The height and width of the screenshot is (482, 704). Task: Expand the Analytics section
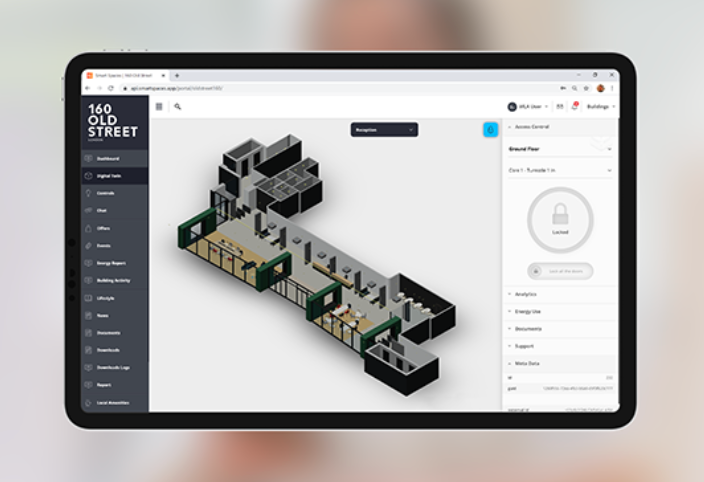tap(560, 294)
